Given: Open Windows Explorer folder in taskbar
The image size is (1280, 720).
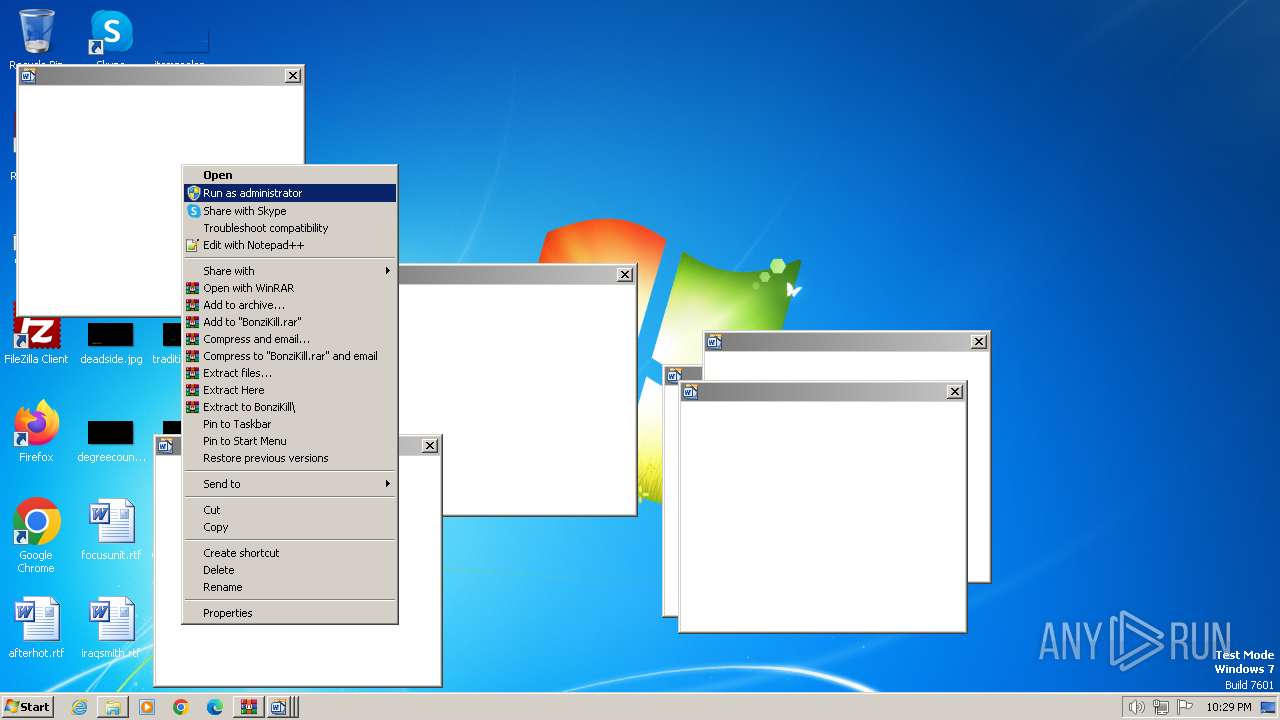Looking at the screenshot, I should click(x=113, y=707).
